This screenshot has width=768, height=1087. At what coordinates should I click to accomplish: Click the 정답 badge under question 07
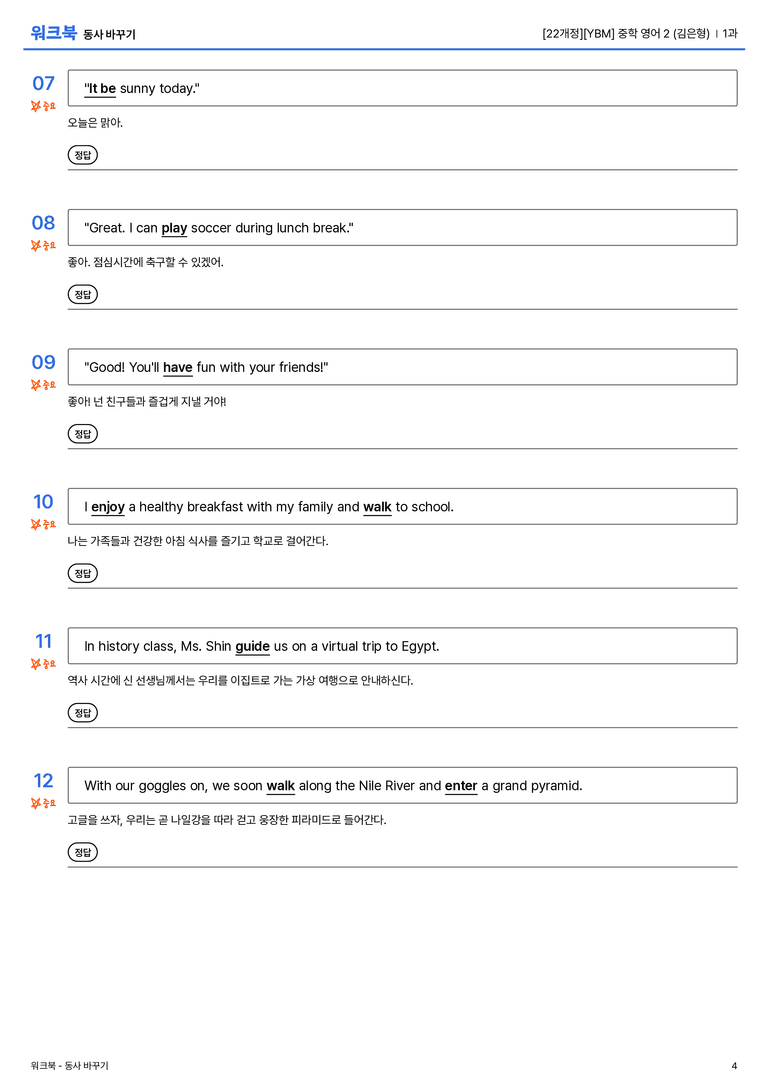82,155
